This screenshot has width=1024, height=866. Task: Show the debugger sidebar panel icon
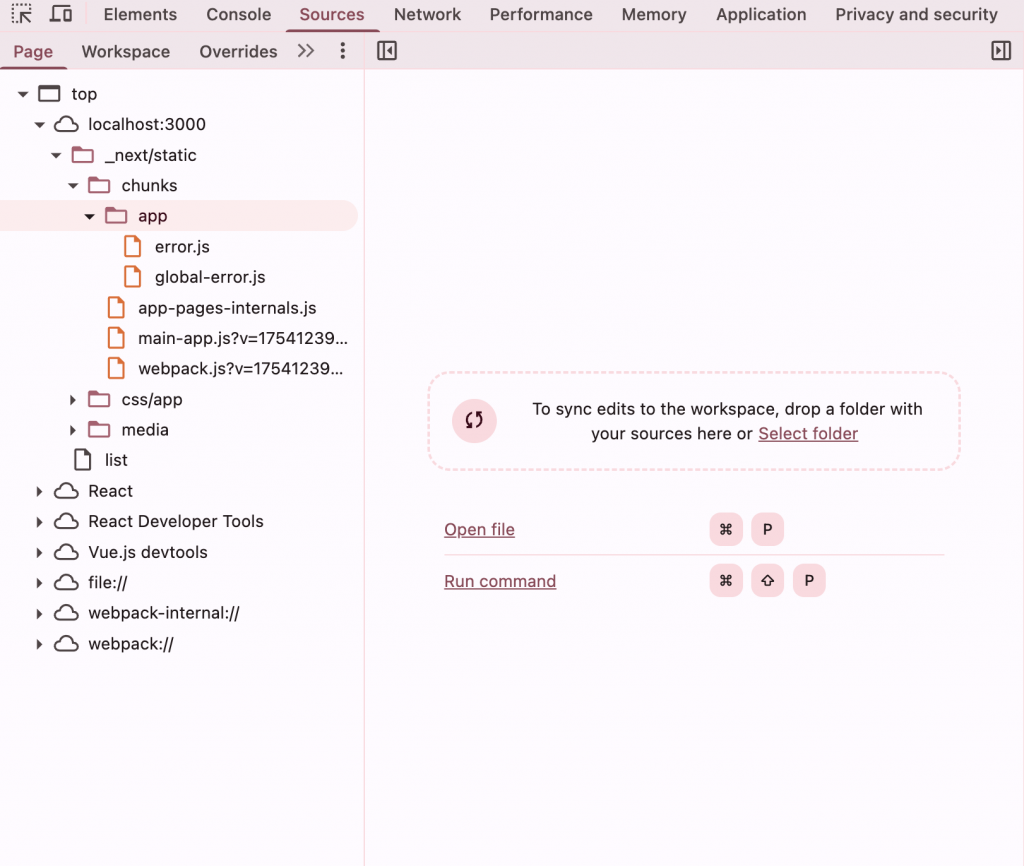coord(1000,51)
